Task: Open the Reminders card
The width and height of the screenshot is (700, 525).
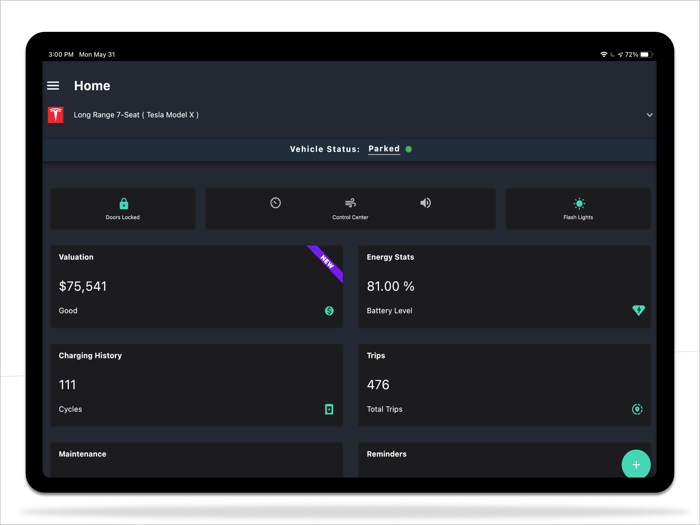Action: 504,460
